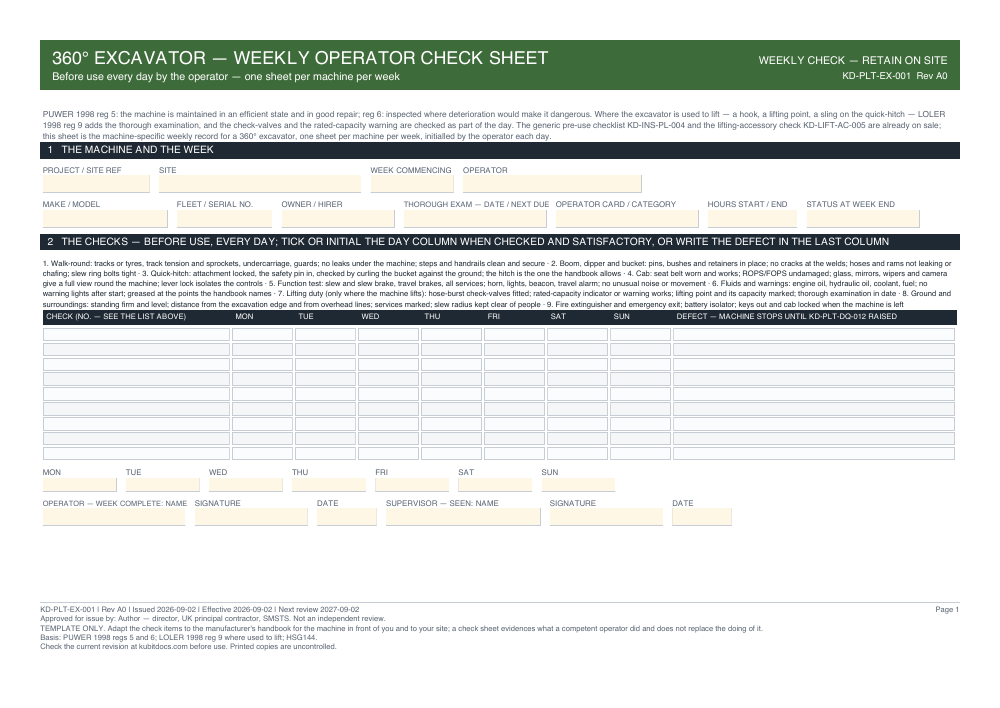Click the Thorough Exam date field

[x=475, y=218]
